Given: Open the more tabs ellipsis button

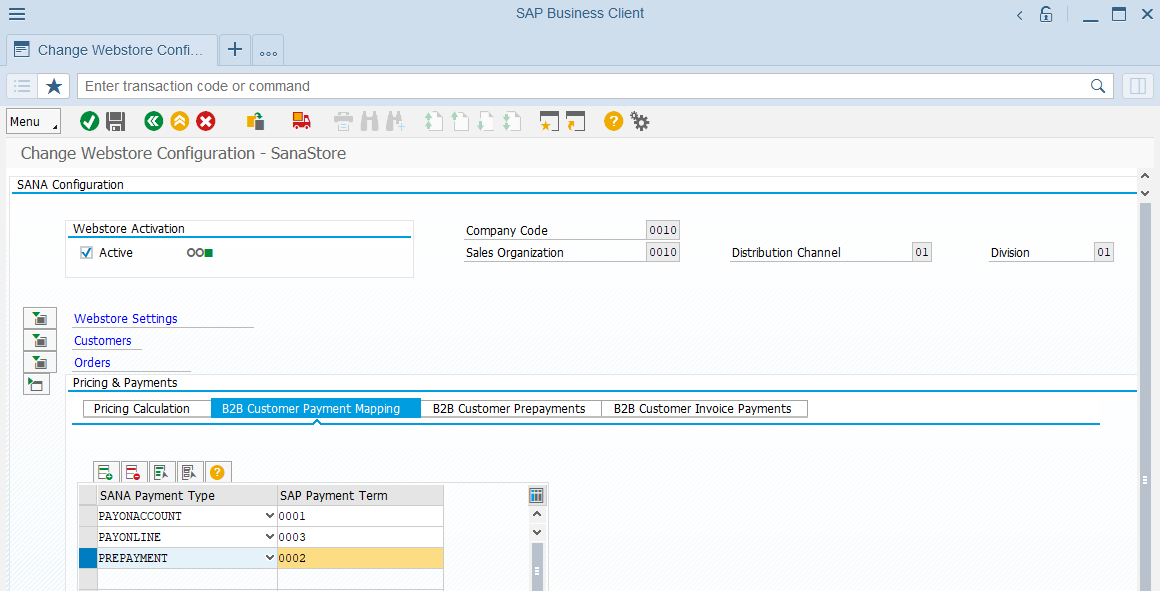Looking at the screenshot, I should [268, 51].
